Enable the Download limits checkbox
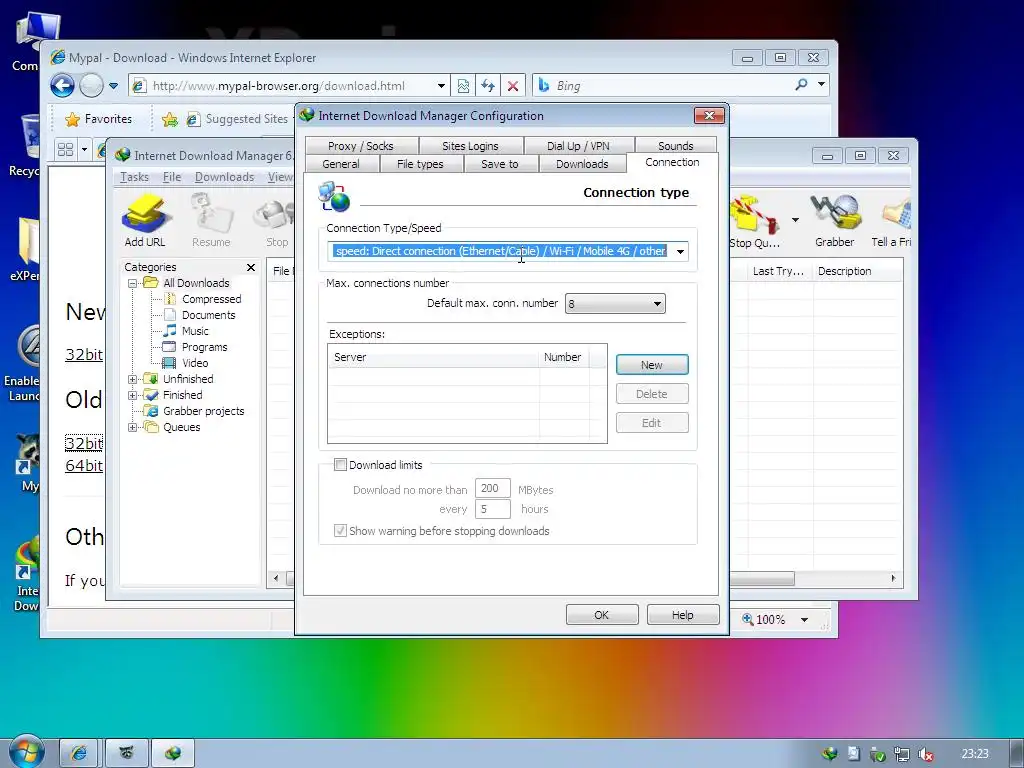Screen dimensions: 1024x768 point(340,464)
